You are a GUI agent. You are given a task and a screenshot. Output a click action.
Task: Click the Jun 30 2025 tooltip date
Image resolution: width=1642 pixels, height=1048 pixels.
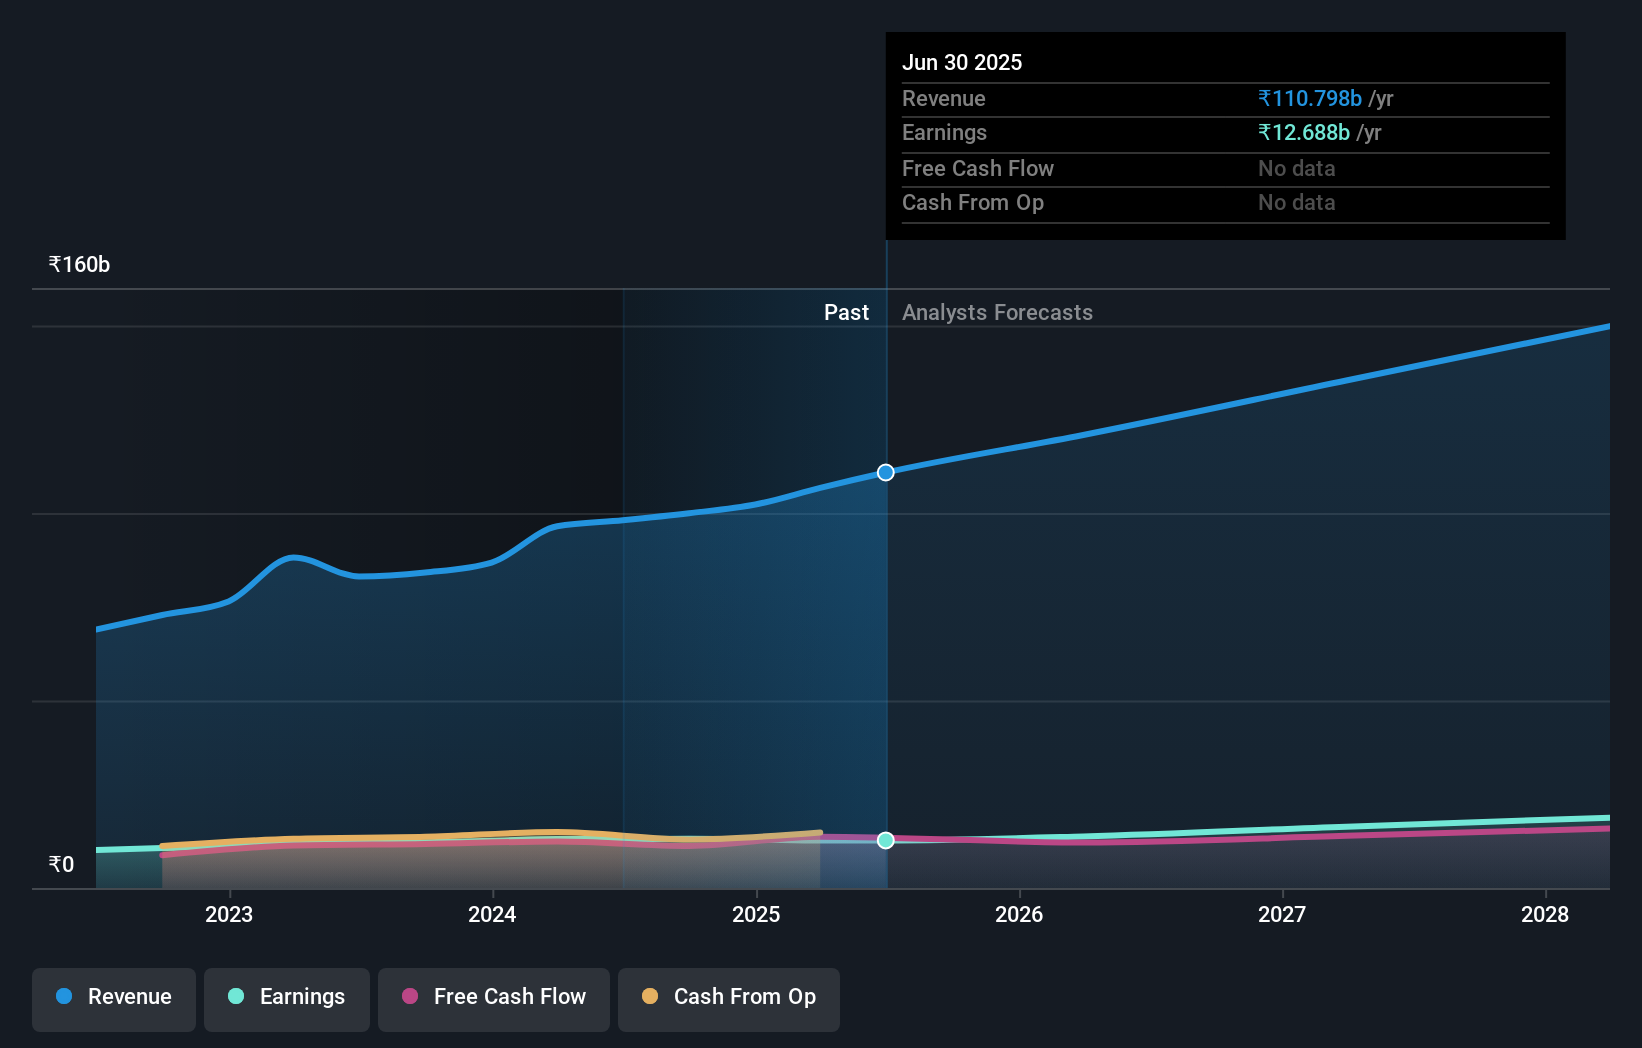[x=962, y=62]
